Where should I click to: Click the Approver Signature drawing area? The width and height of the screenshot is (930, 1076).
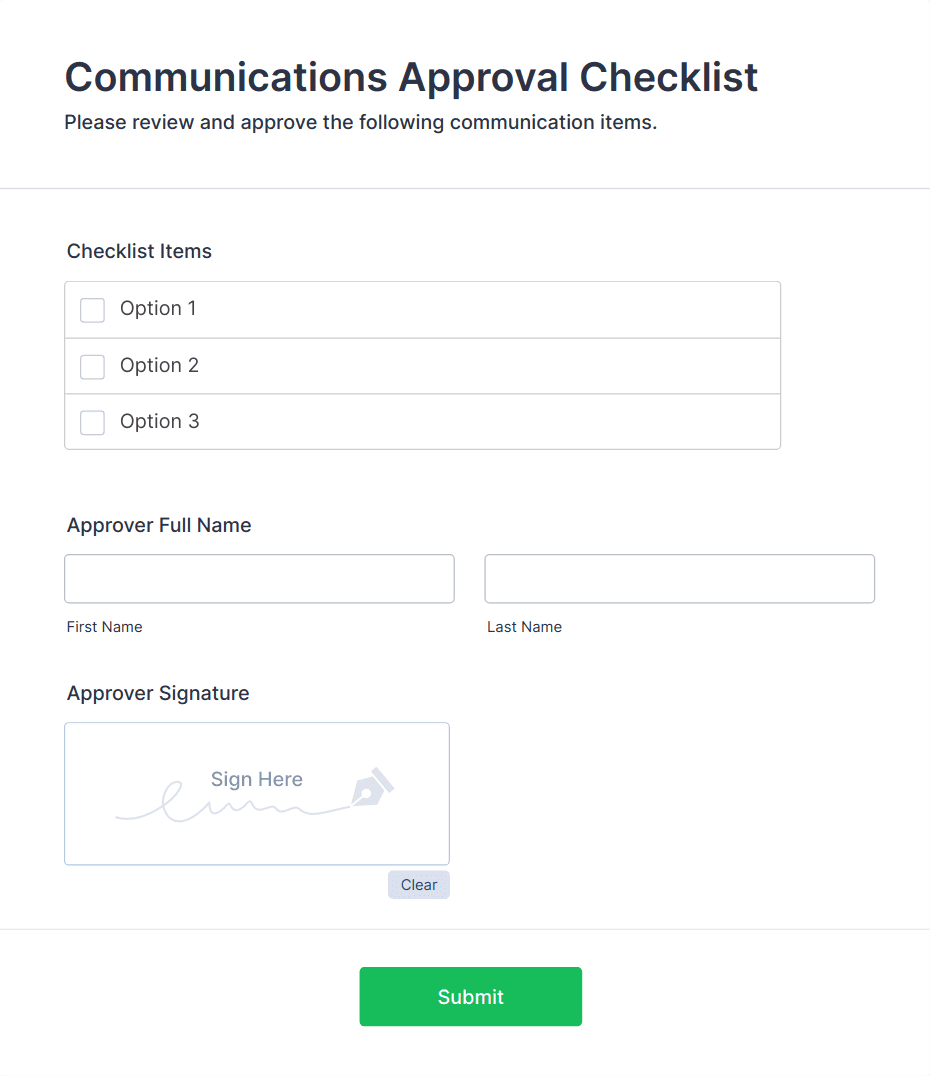[256, 793]
